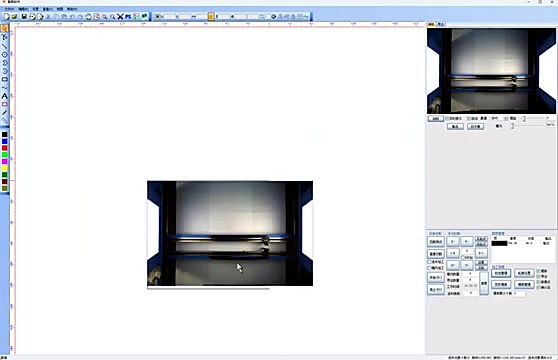The width and height of the screenshot is (558, 360).
Task: Adjust the upper camera slider handle
Action: click(523, 118)
